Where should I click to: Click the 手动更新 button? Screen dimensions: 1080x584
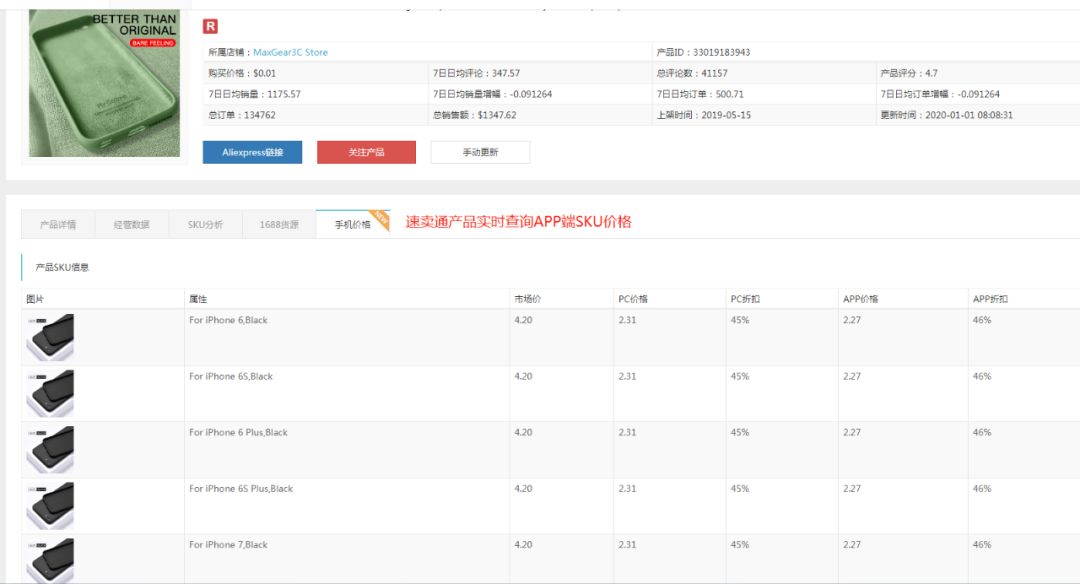(x=480, y=152)
